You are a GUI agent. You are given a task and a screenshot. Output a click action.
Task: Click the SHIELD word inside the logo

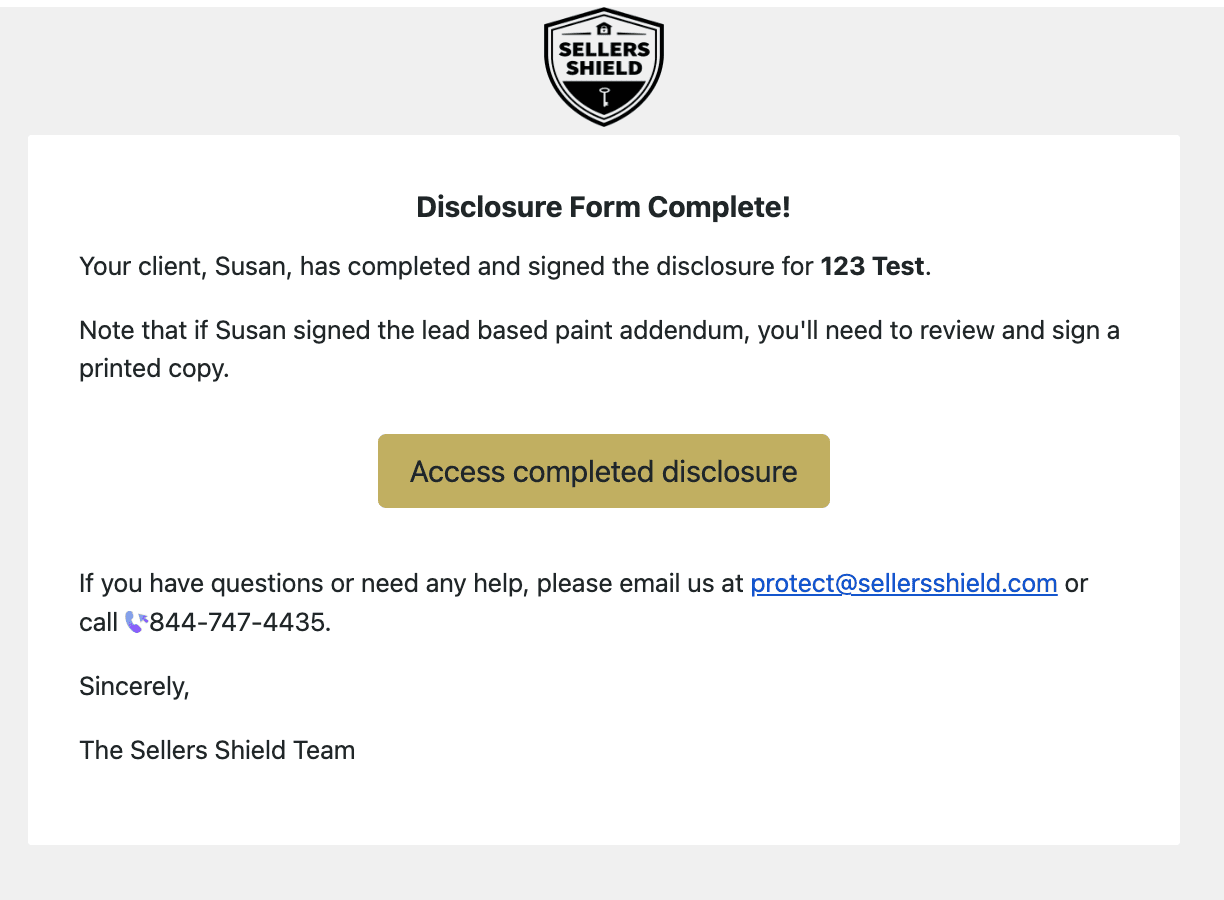(x=604, y=69)
